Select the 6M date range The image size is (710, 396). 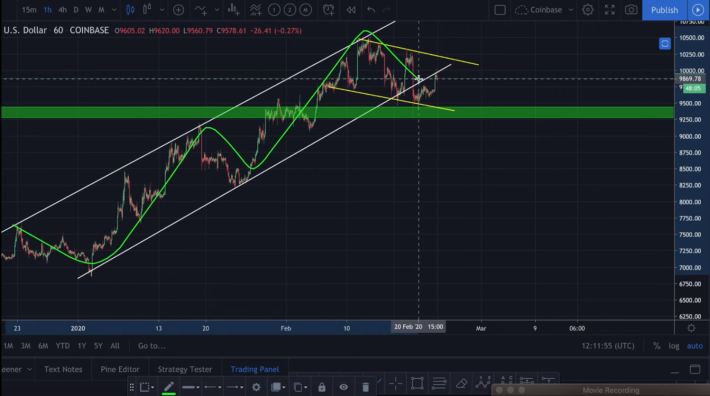43,346
